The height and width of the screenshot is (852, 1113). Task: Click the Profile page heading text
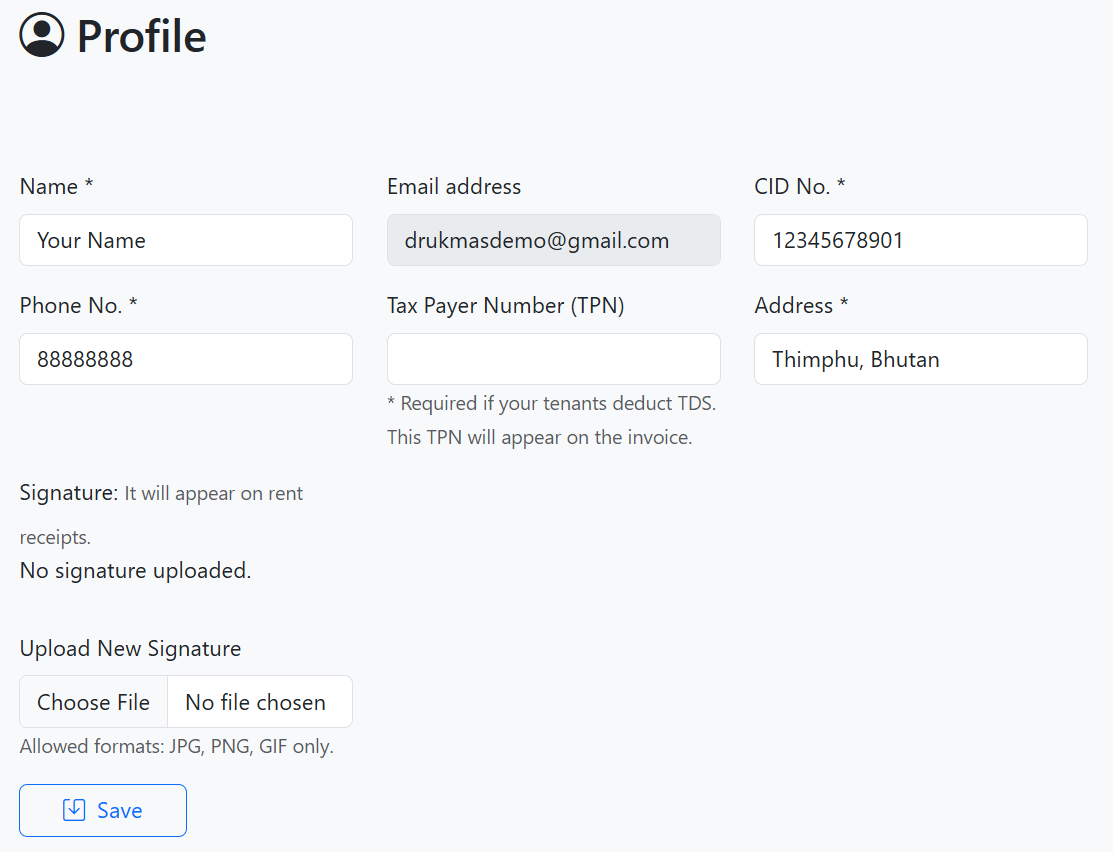coord(141,37)
